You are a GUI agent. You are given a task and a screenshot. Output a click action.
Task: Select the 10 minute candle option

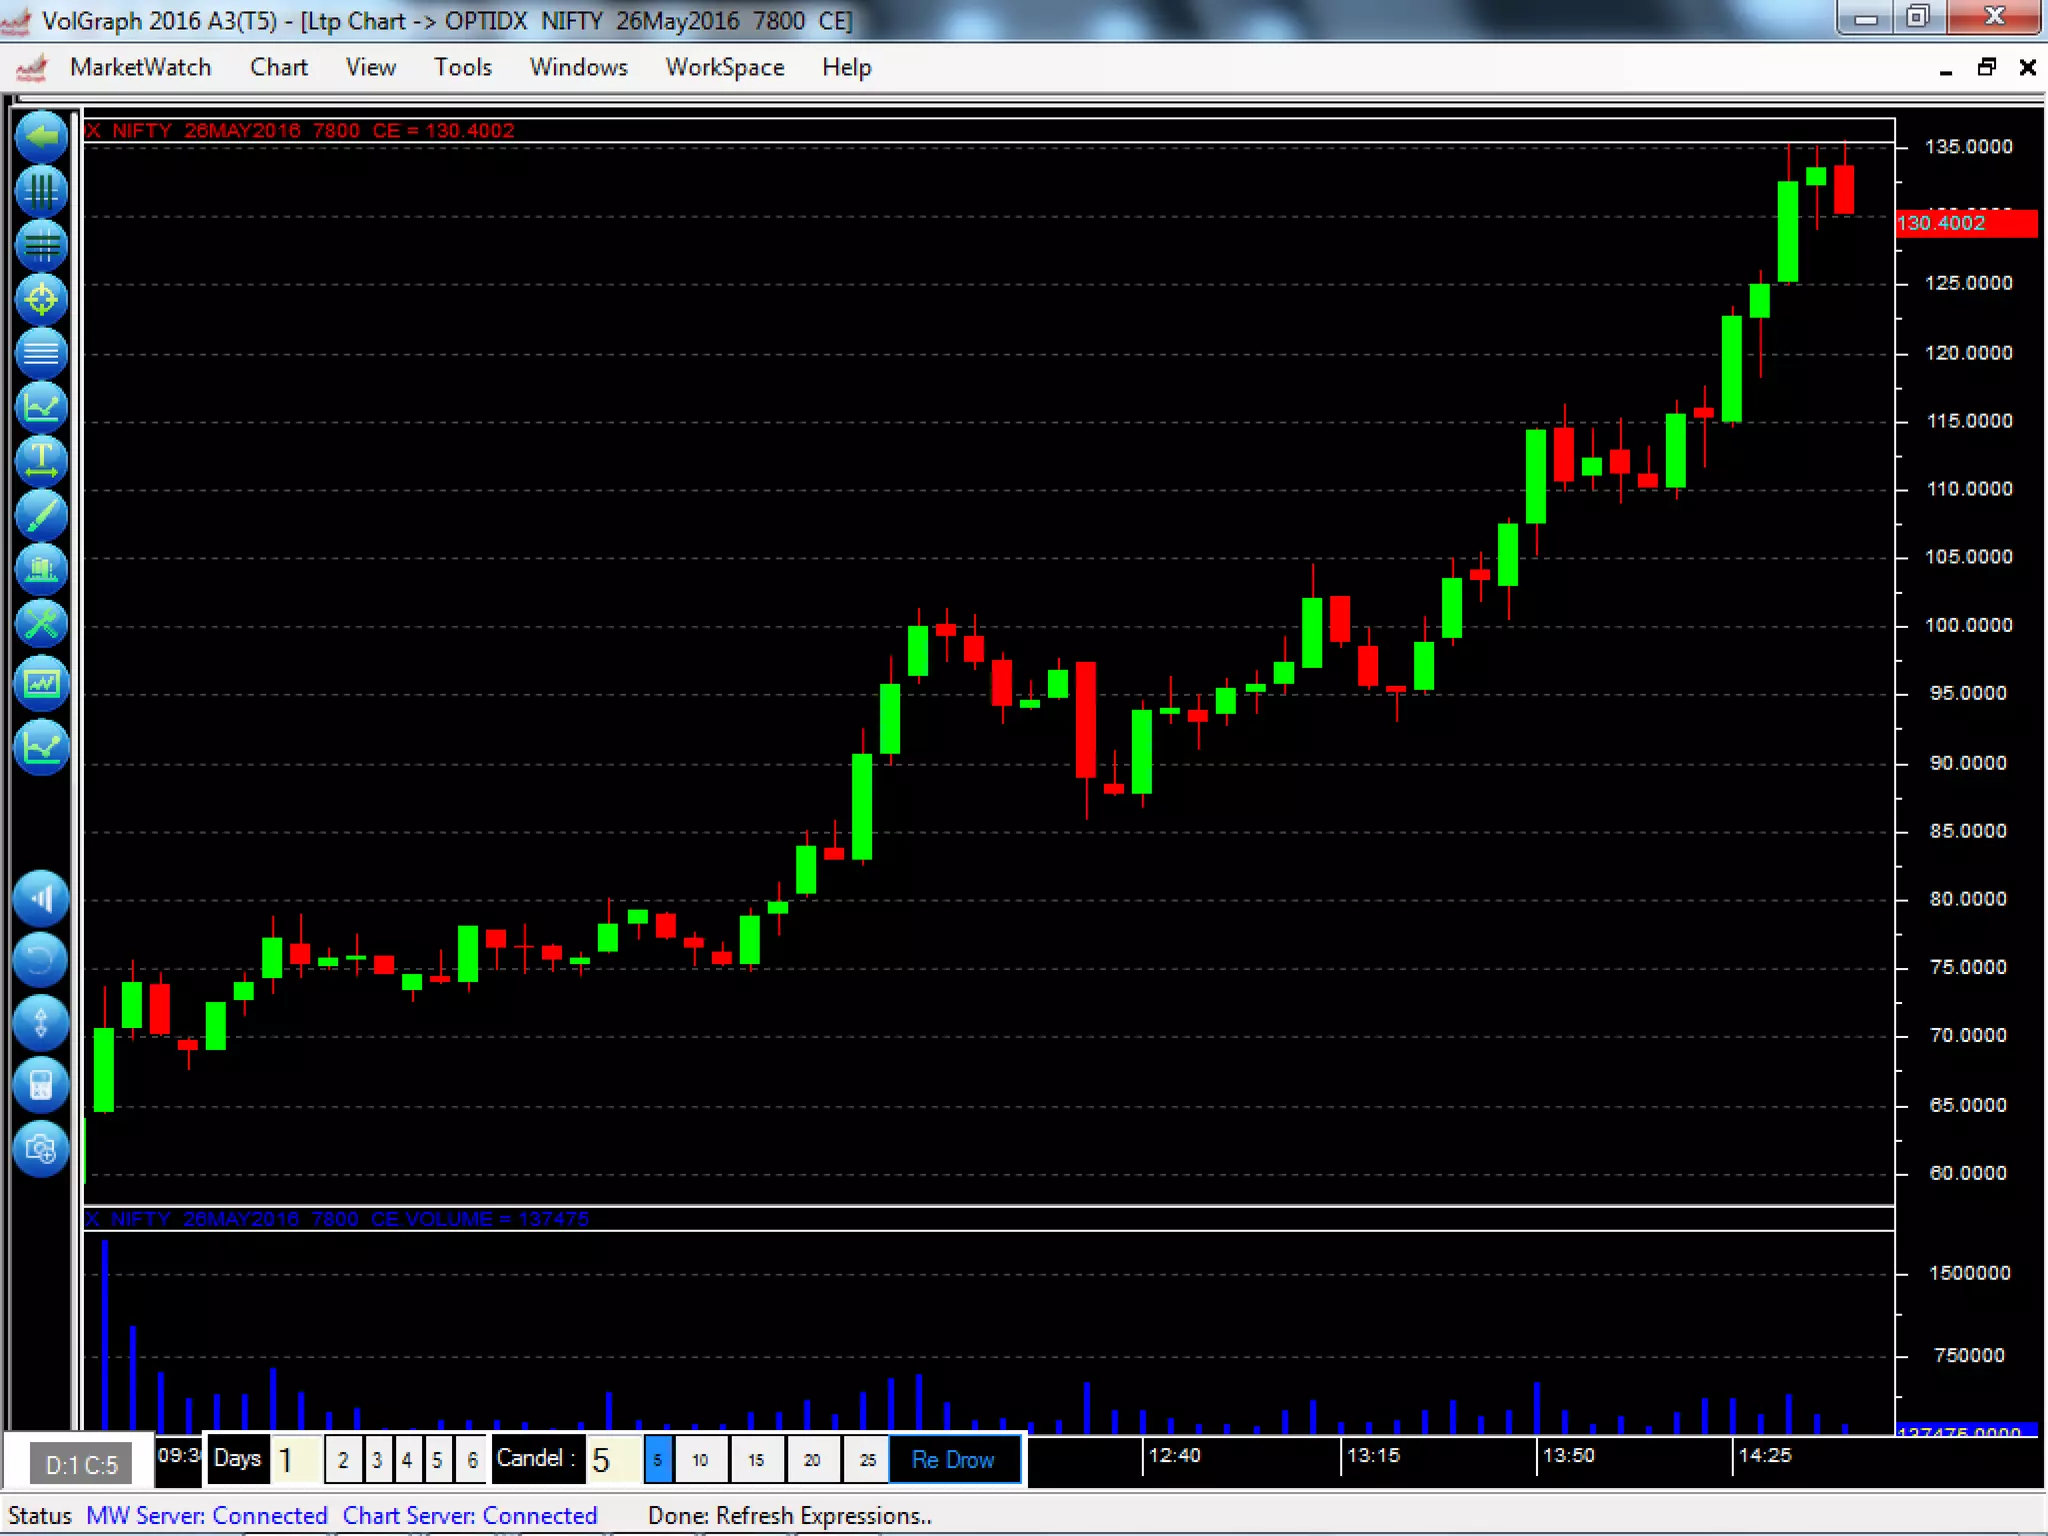[x=700, y=1460]
